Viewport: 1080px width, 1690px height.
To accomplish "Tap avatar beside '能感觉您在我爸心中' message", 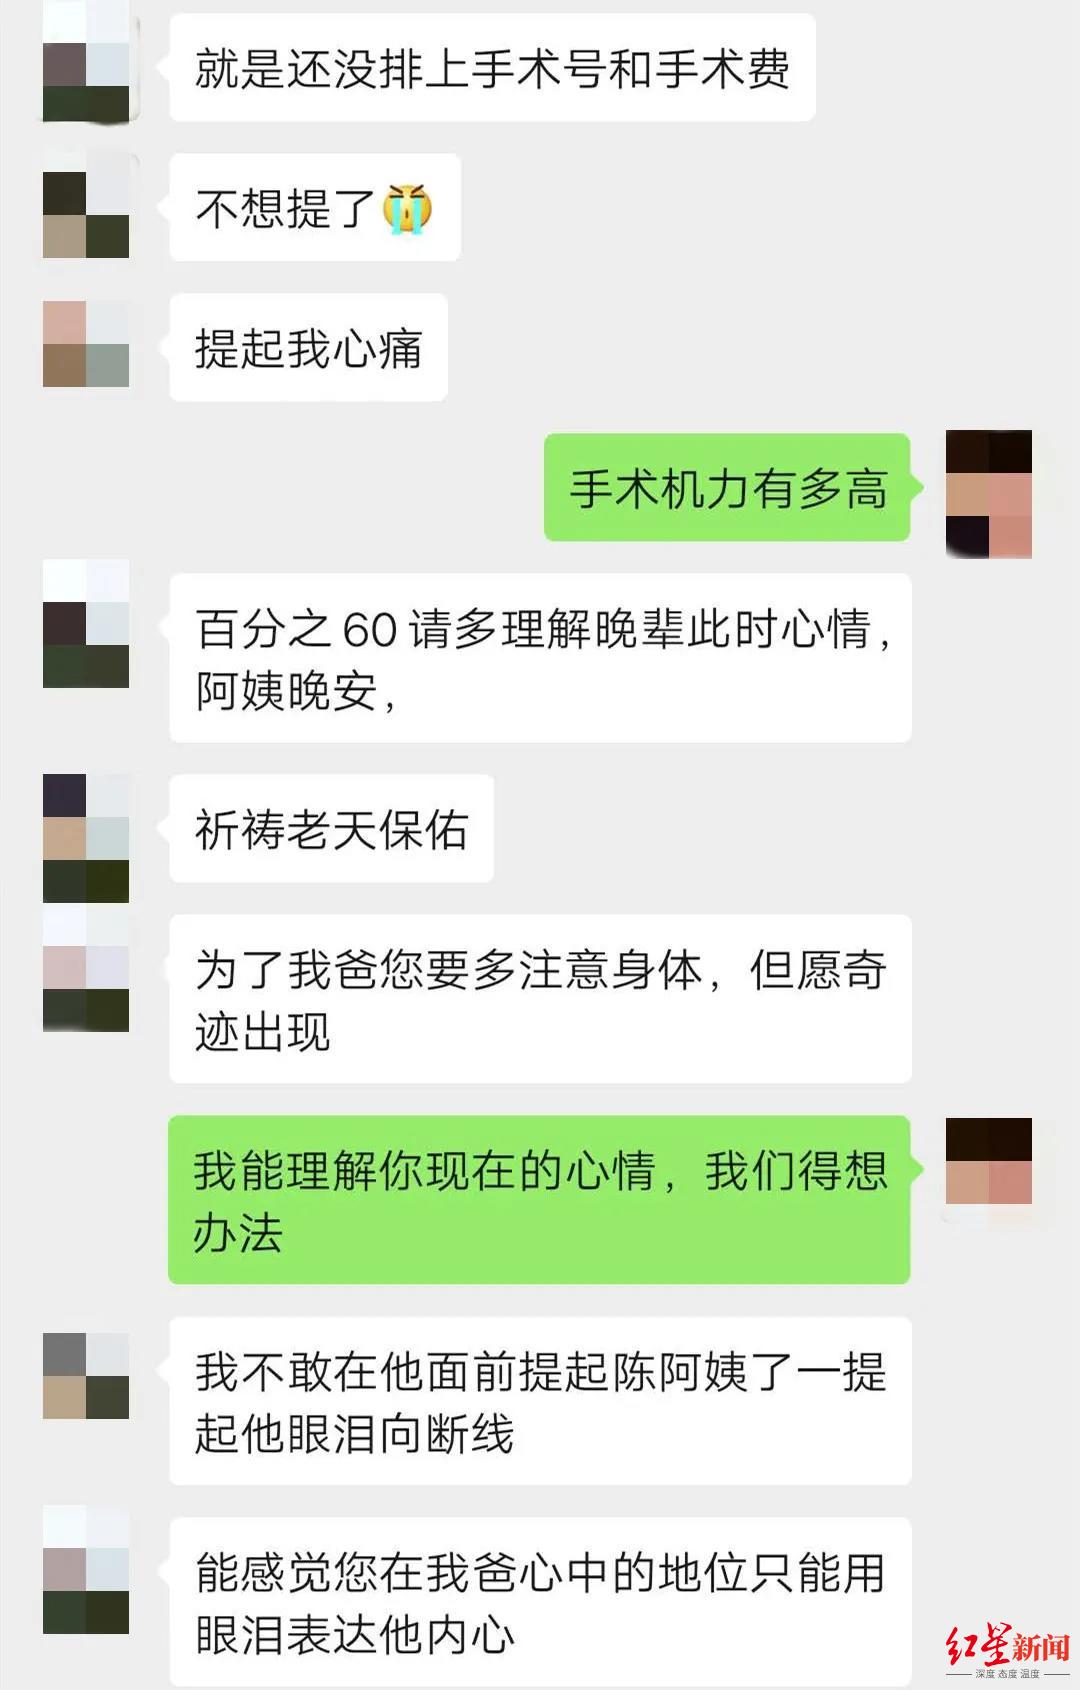I will click(x=86, y=1570).
